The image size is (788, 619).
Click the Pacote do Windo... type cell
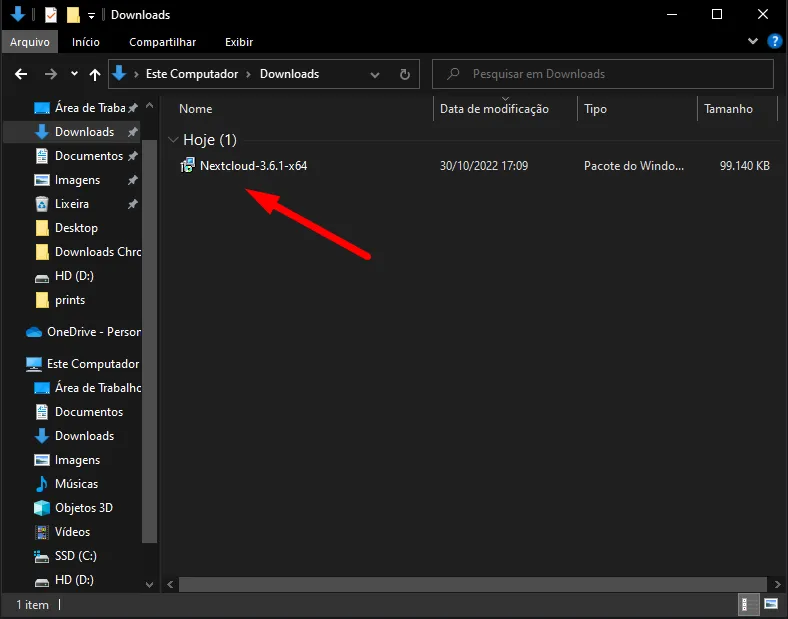[634, 166]
